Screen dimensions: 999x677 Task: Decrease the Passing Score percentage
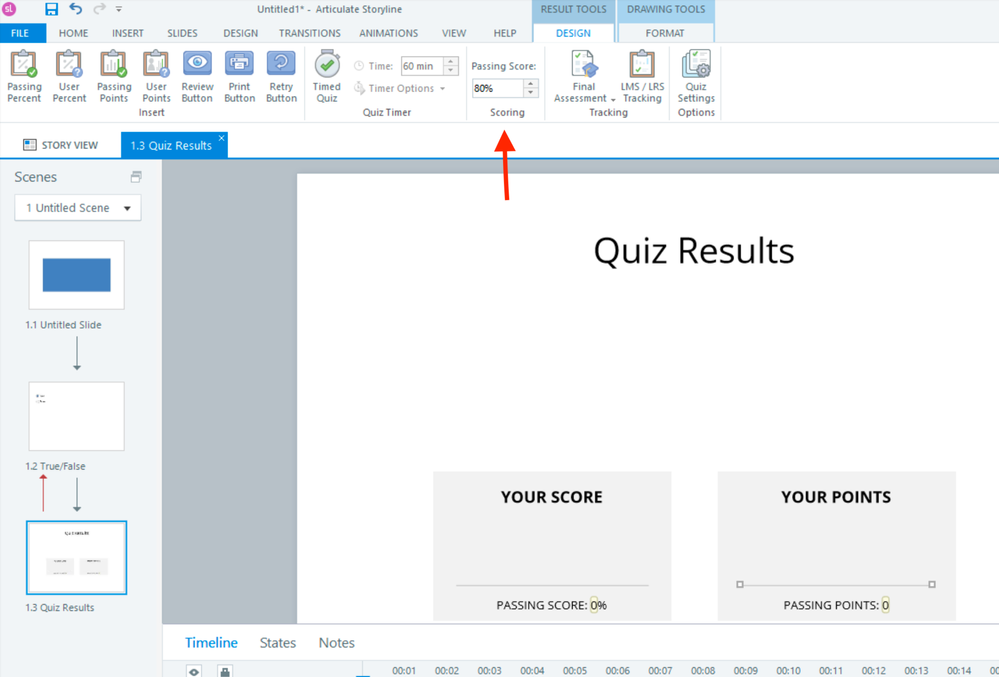pos(531,93)
